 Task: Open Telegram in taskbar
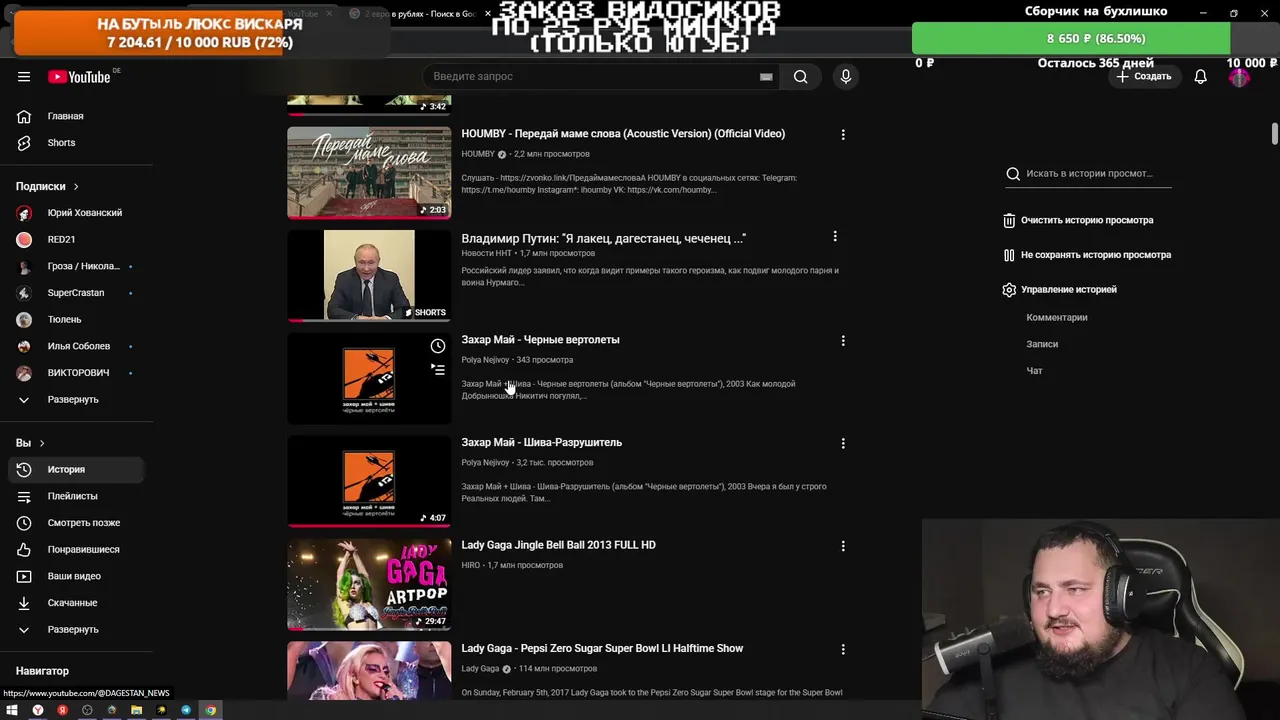coord(186,711)
